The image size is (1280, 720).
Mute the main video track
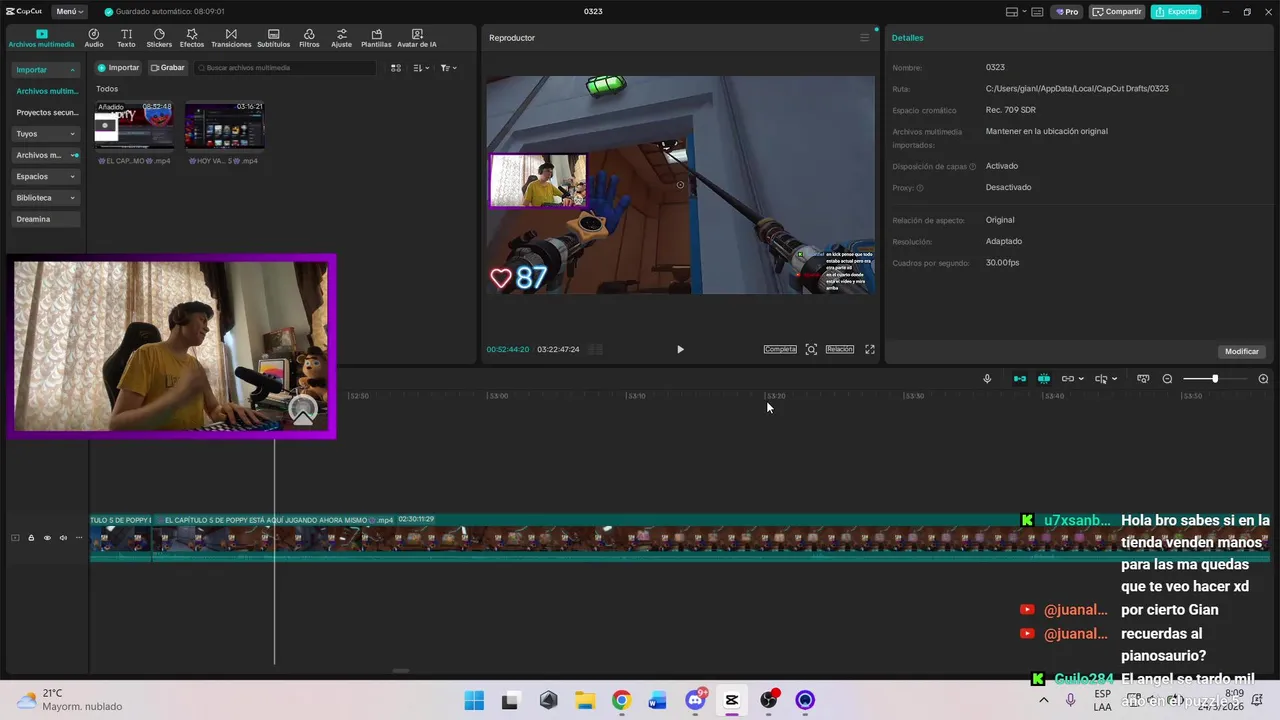[x=63, y=538]
